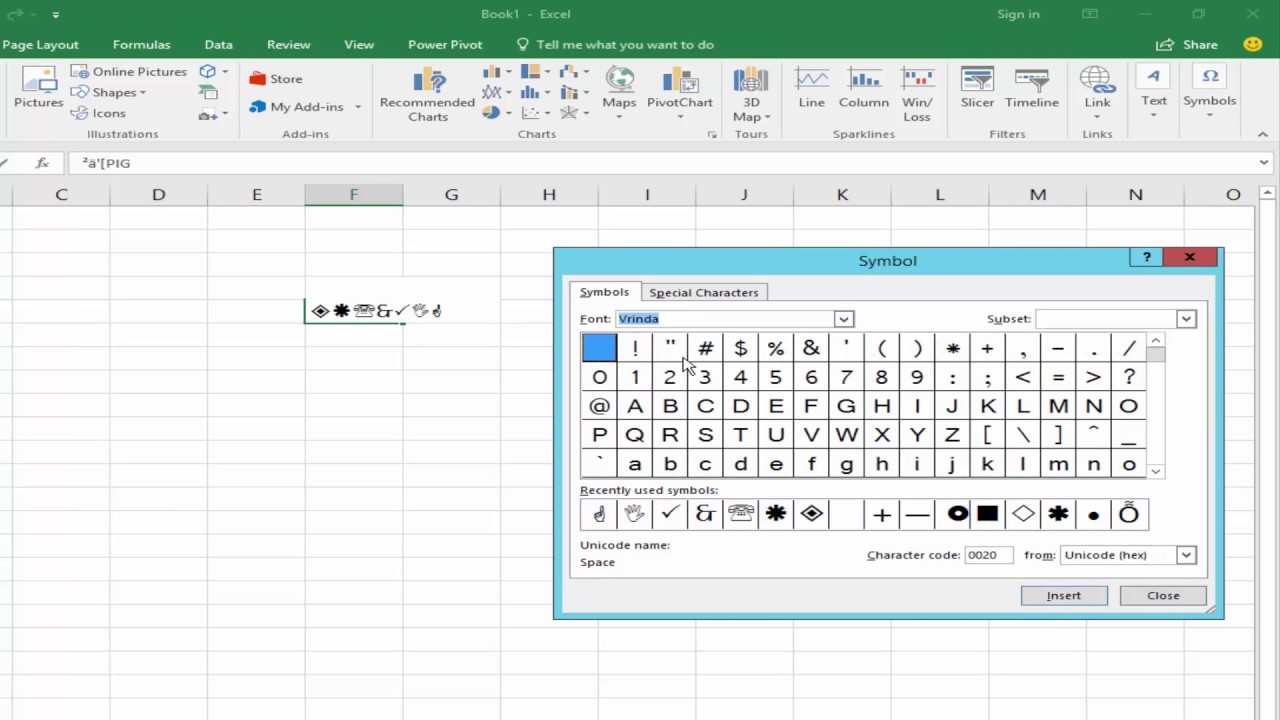The height and width of the screenshot is (720, 1280).
Task: Switch to Special Characters tab
Action: point(703,292)
